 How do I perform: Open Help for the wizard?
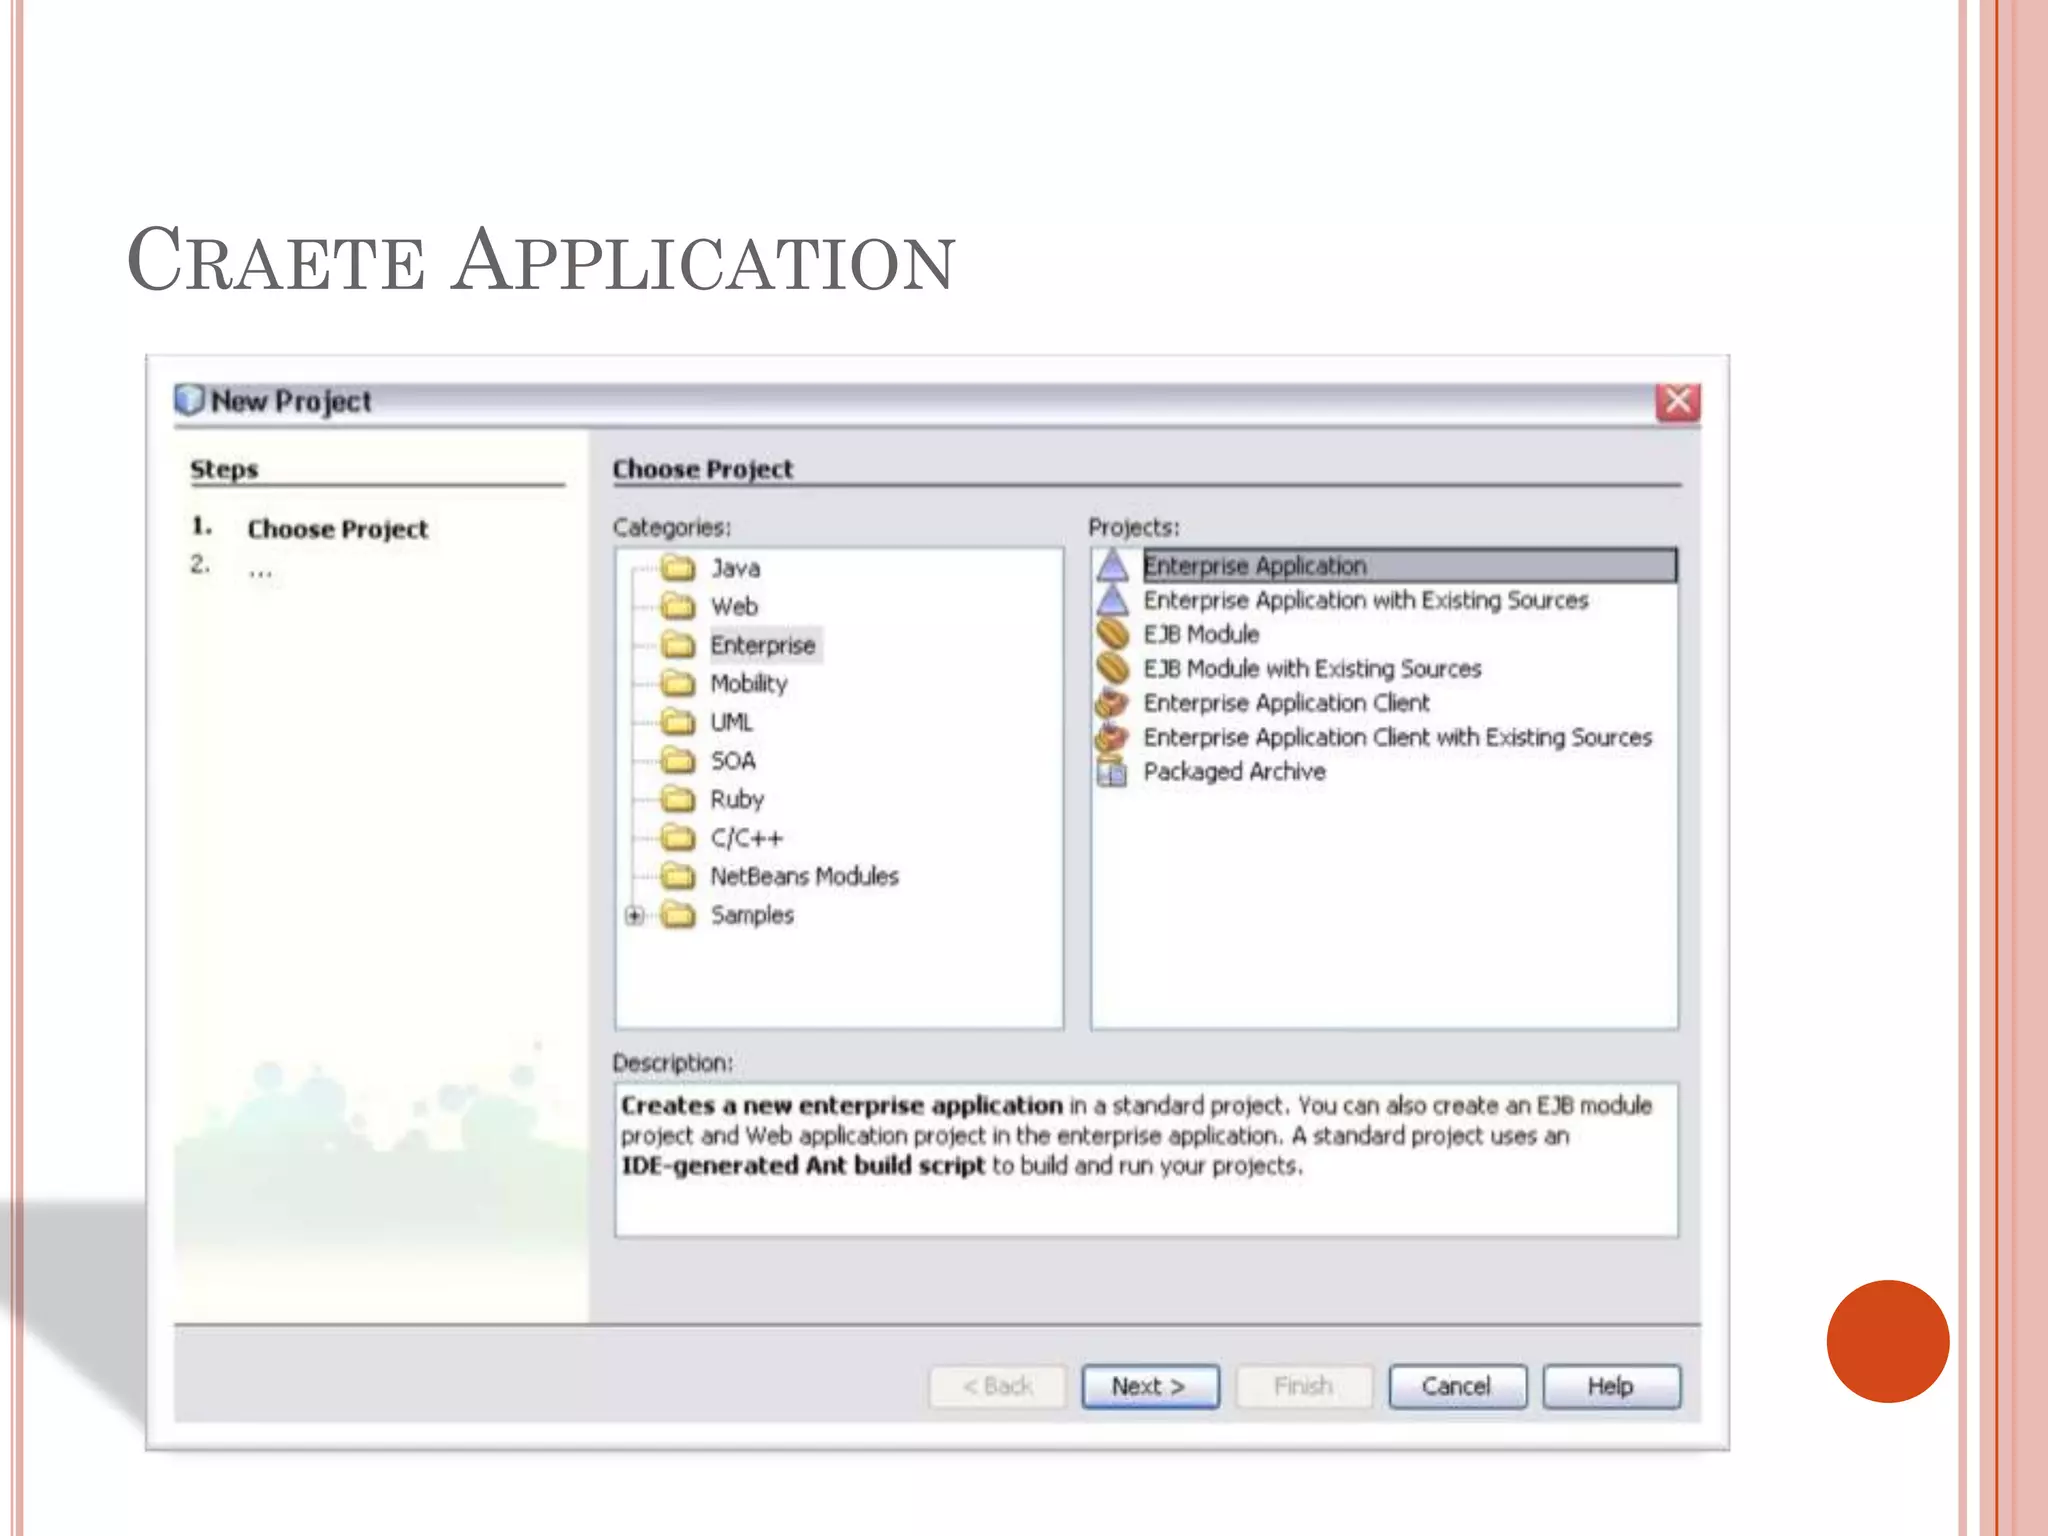point(1611,1386)
